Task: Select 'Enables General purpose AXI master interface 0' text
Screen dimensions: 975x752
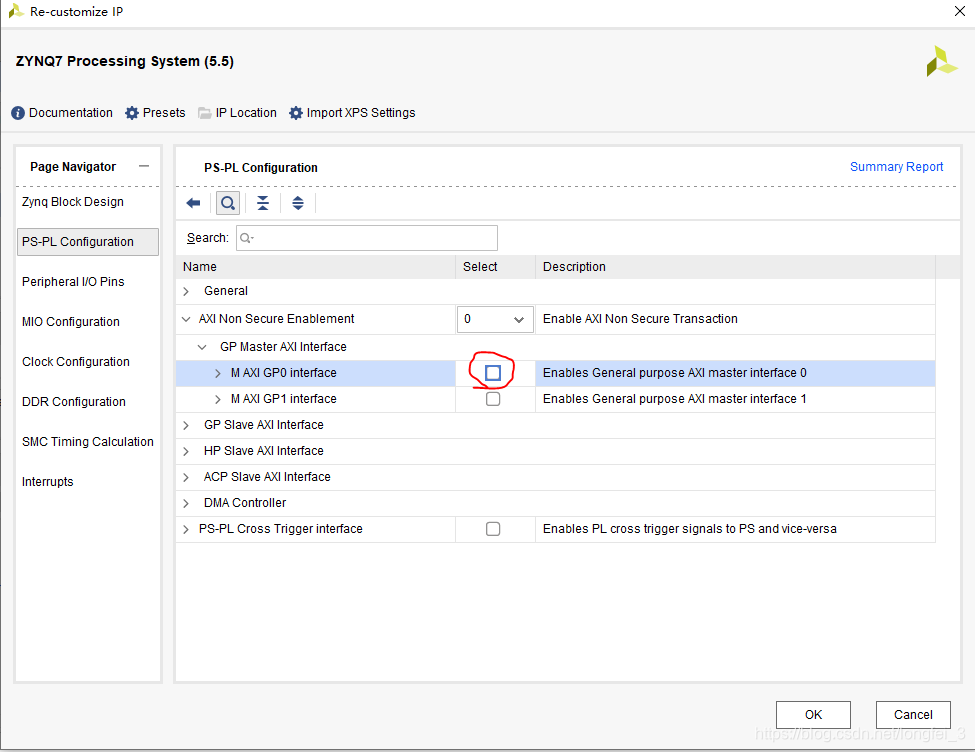Action: click(675, 373)
